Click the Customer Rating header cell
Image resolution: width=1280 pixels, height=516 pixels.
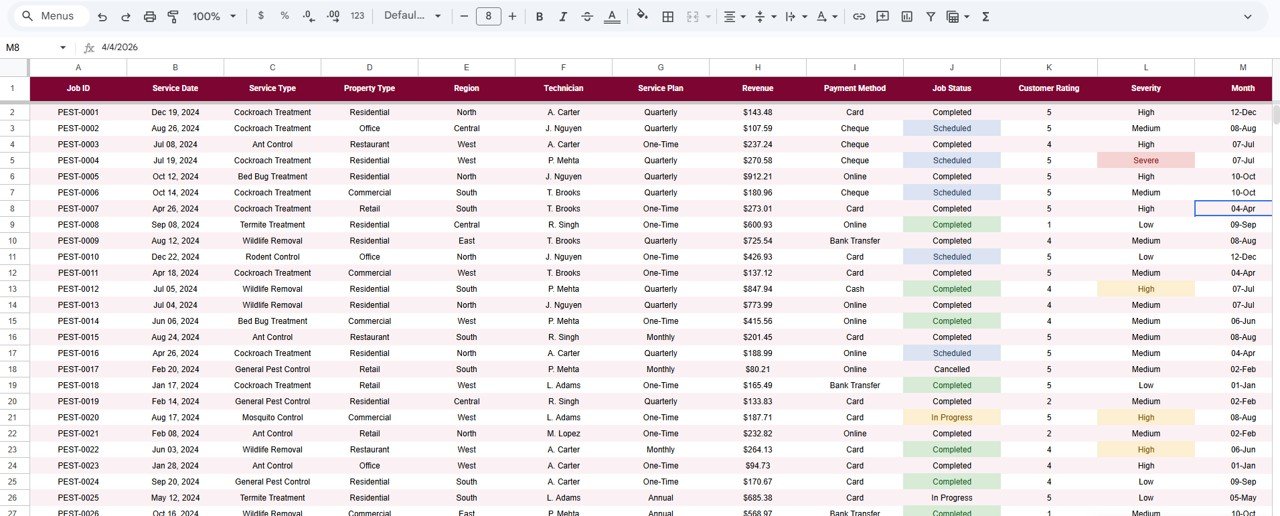coord(1049,88)
